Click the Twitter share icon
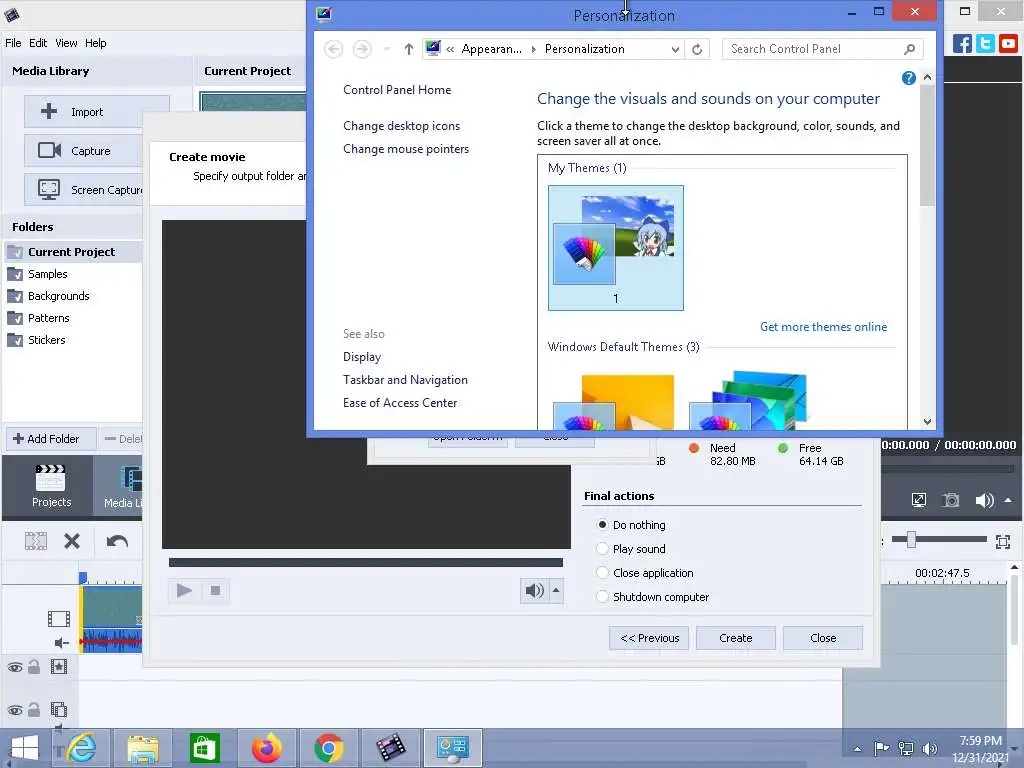 985,44
